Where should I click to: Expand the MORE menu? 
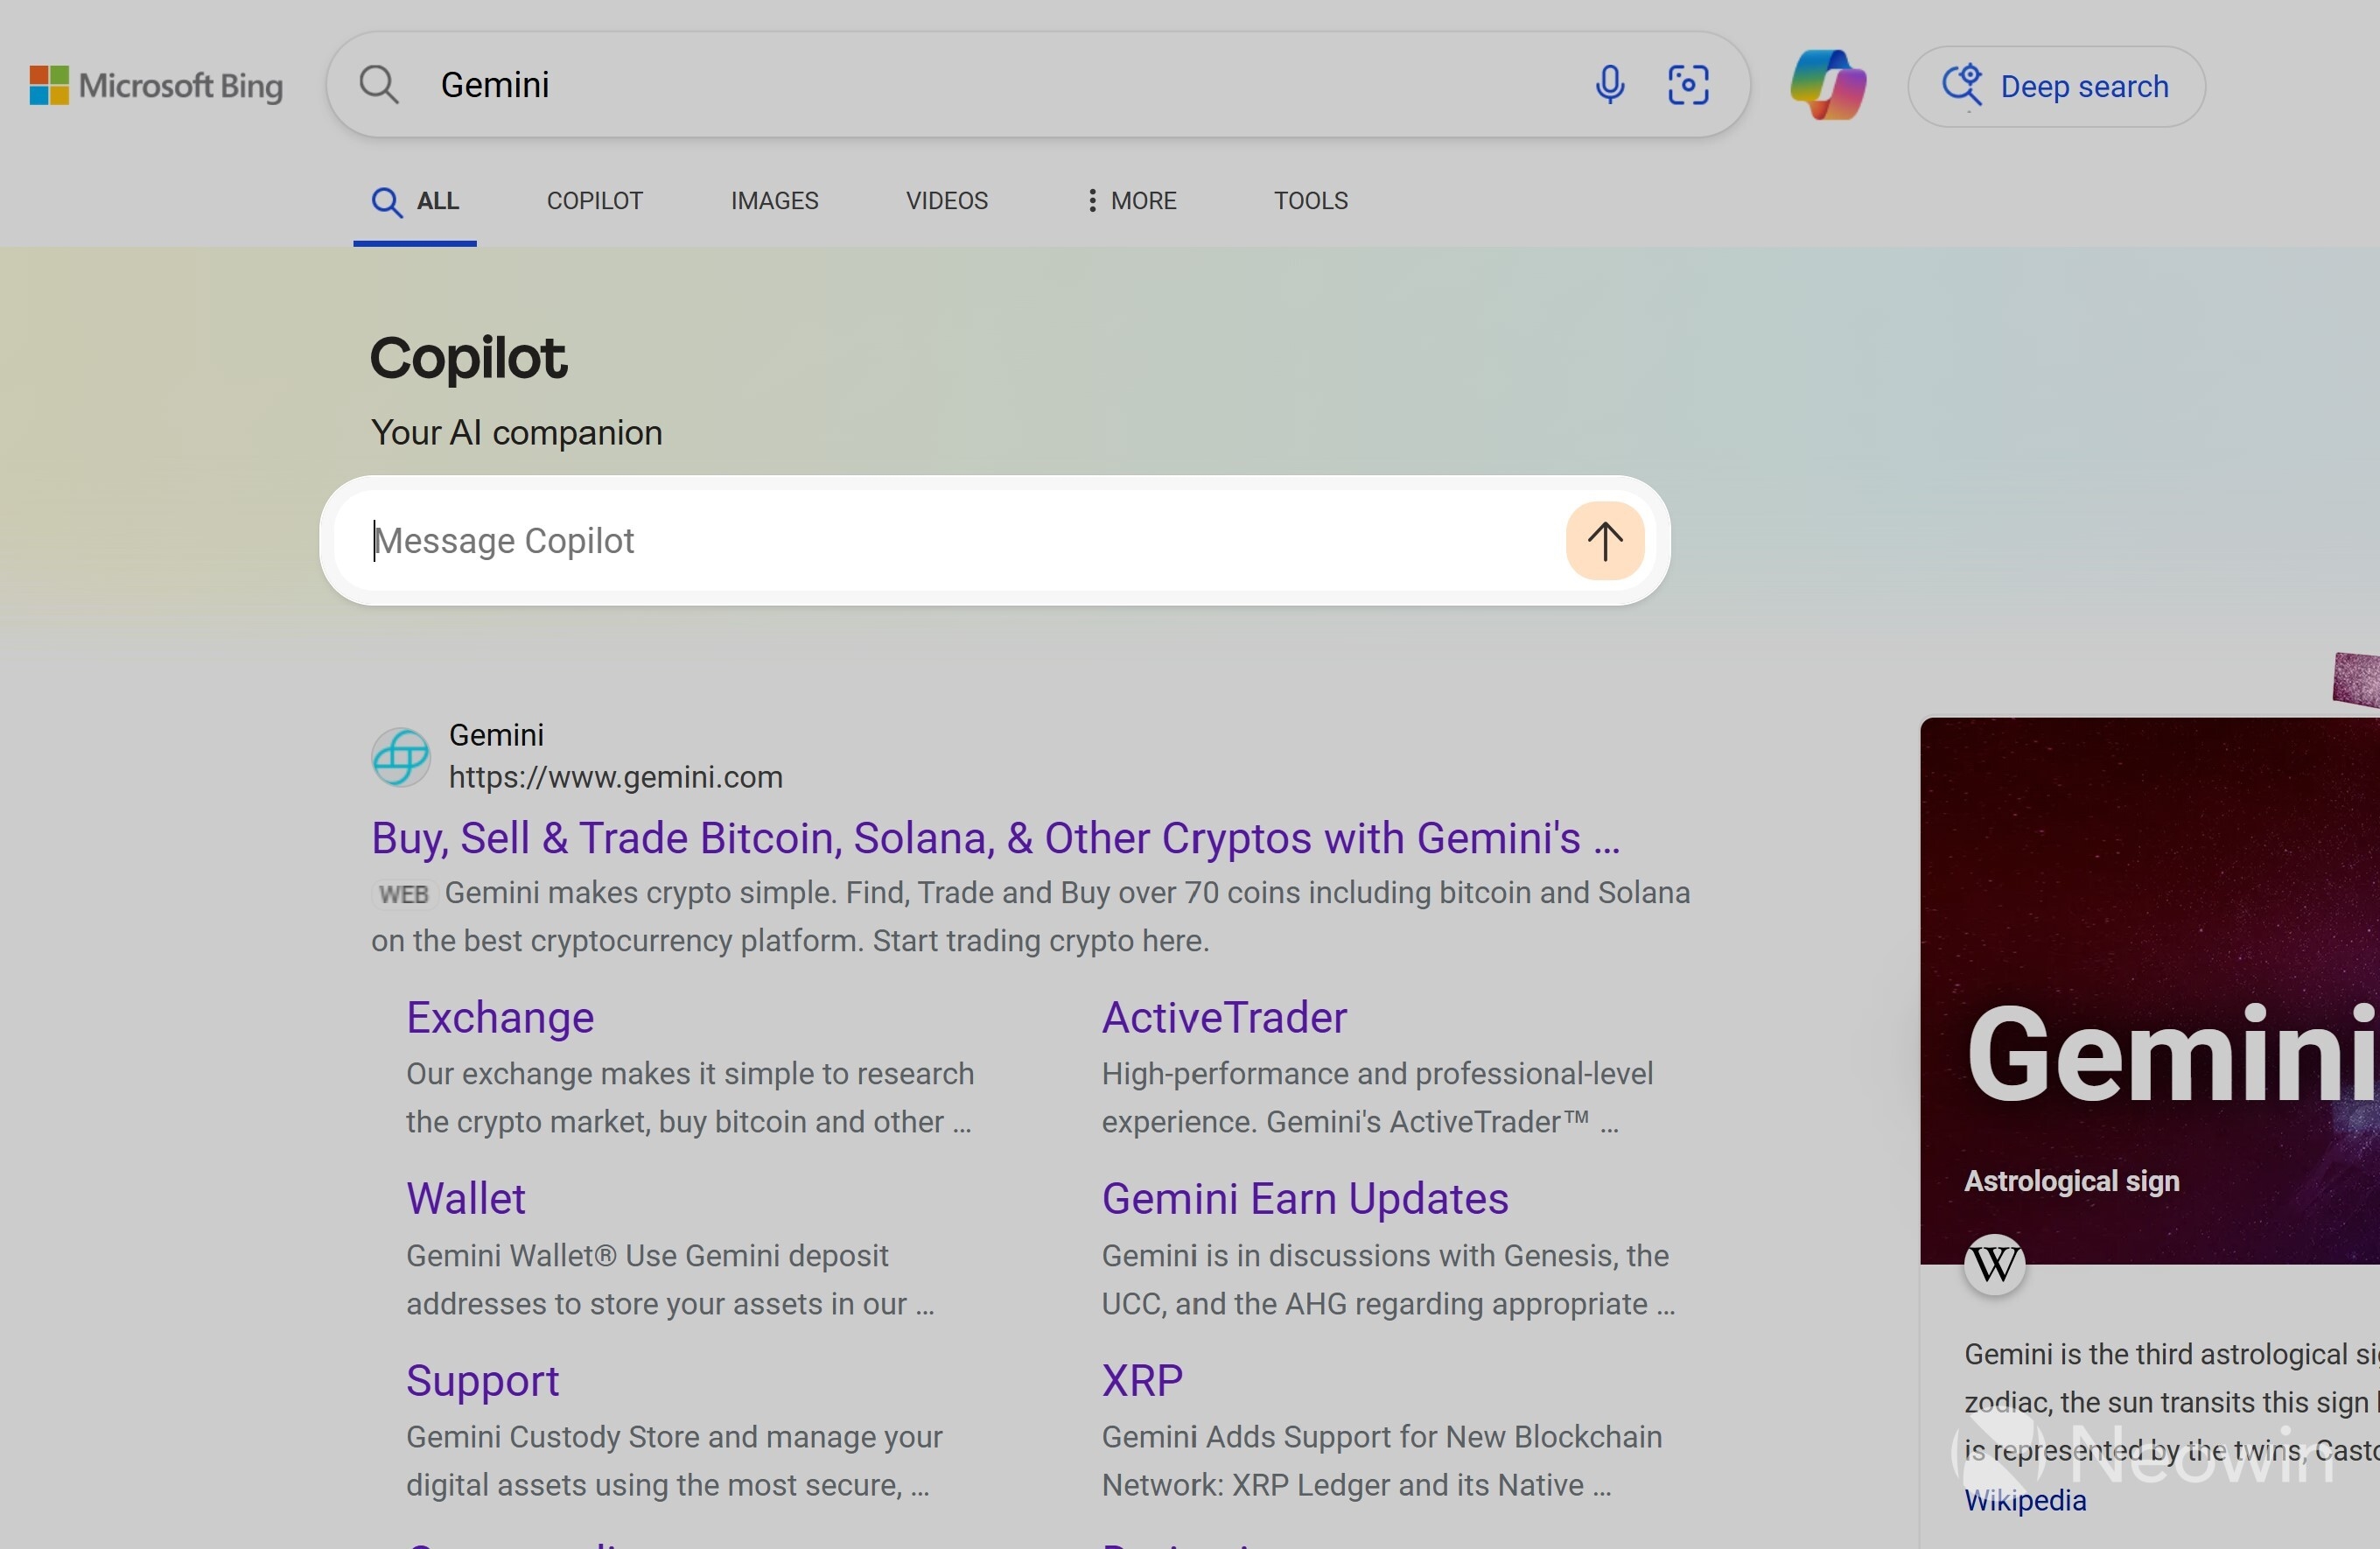pyautogui.click(x=1131, y=201)
